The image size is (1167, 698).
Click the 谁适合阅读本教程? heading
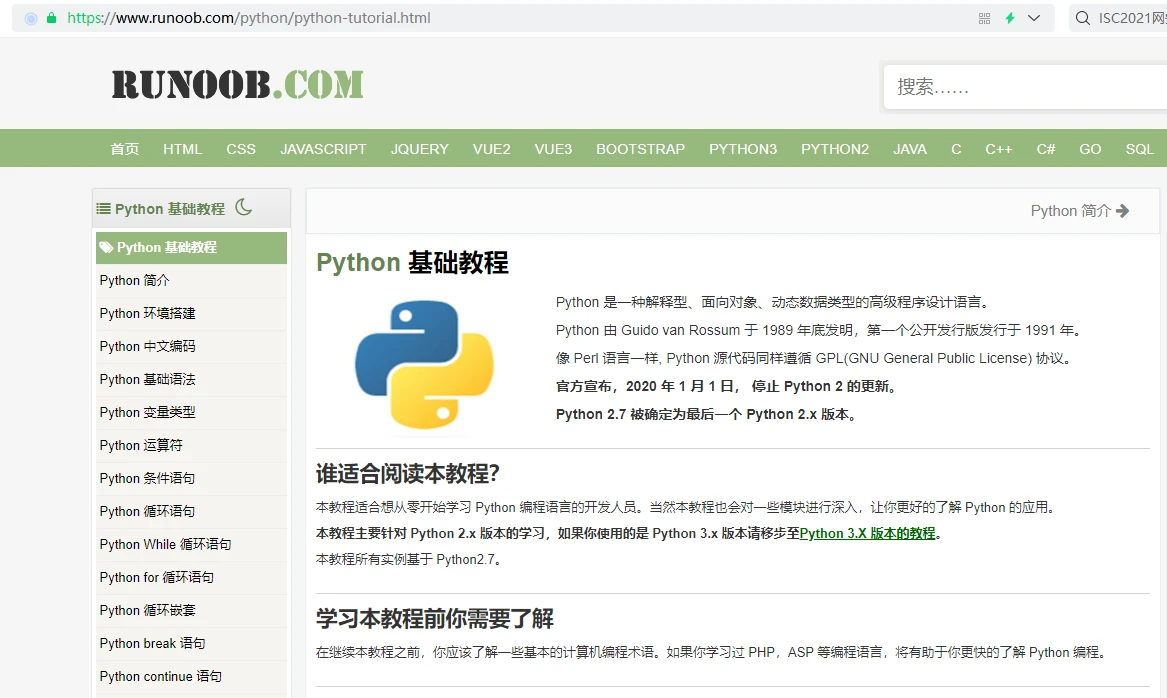click(407, 473)
